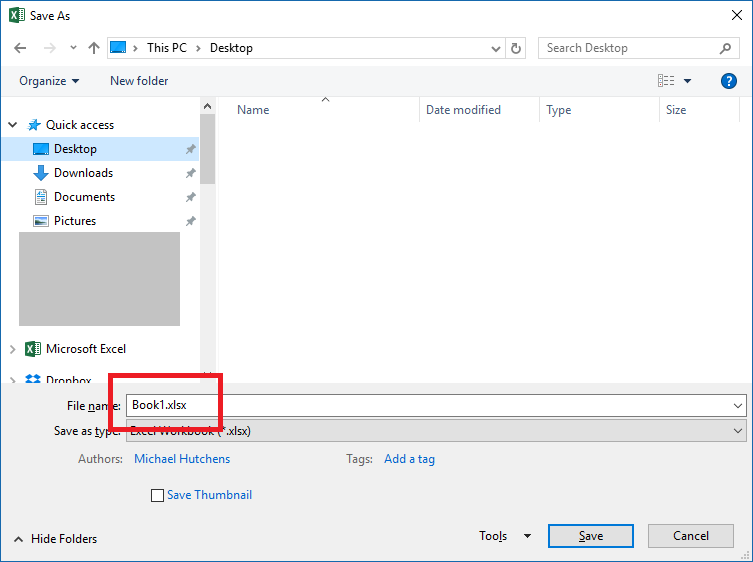Image resolution: width=753 pixels, height=562 pixels.
Task: Click the Add a tag link
Action: [x=409, y=459]
